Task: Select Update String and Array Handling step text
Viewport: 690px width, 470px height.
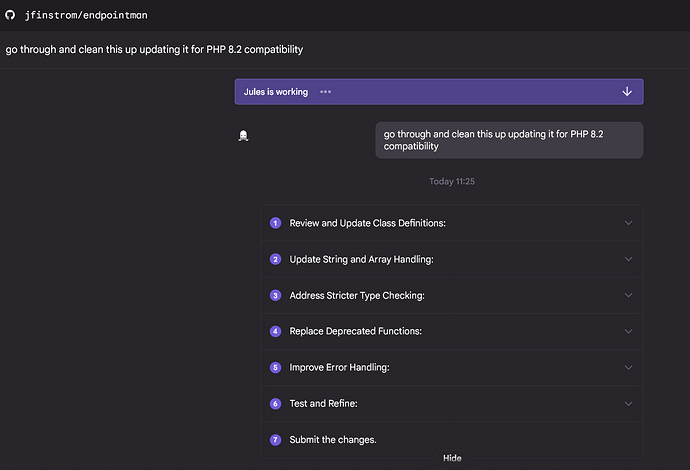Action: coord(361,259)
